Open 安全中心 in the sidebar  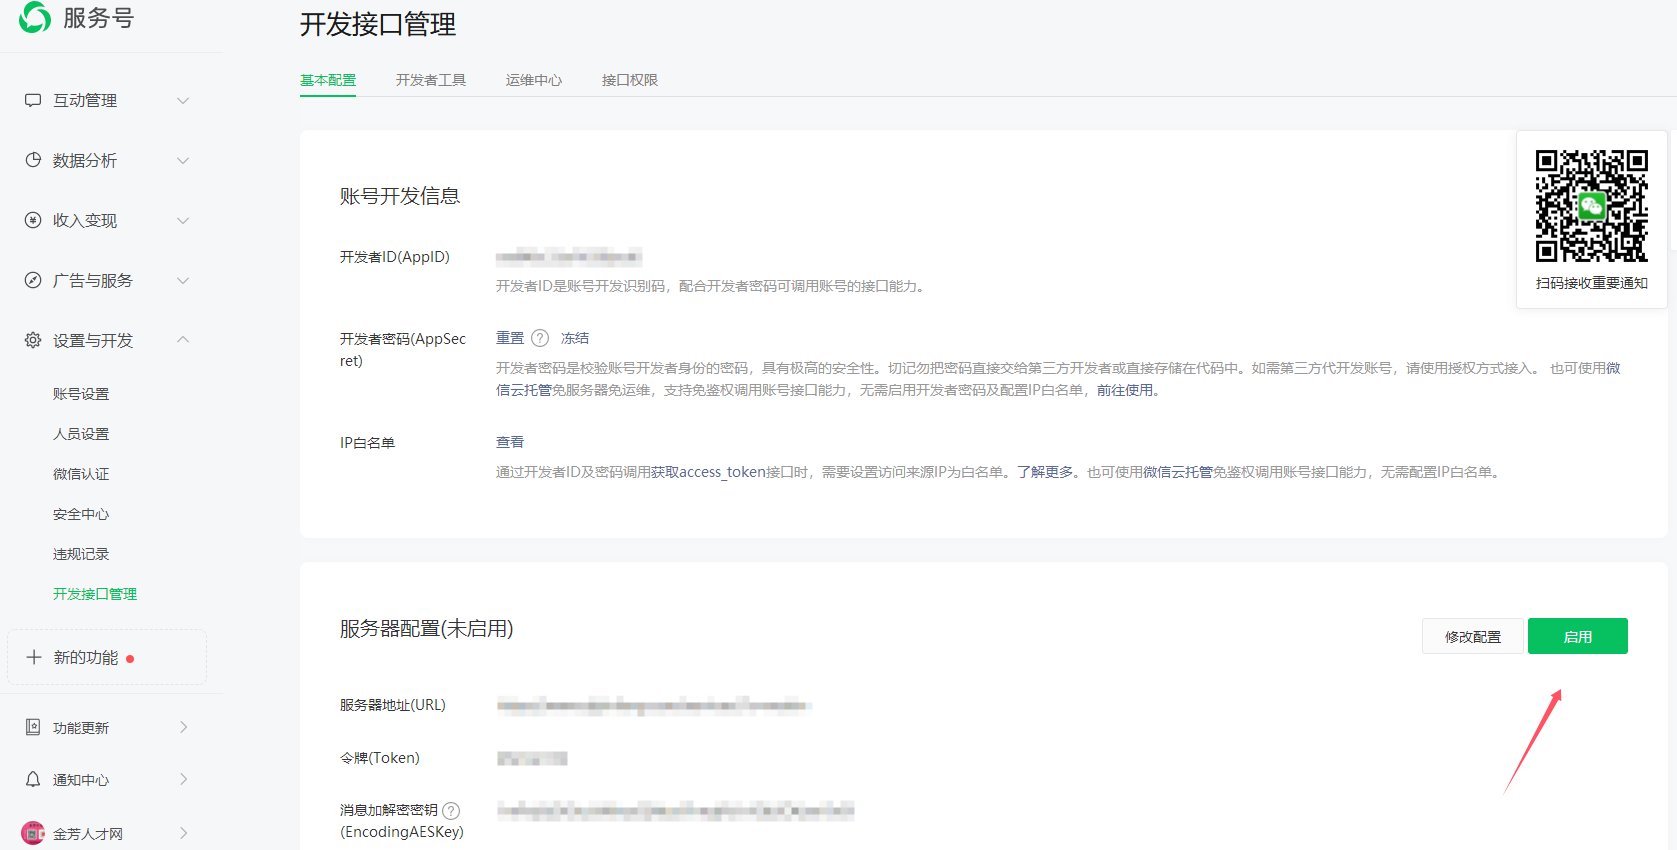click(81, 514)
